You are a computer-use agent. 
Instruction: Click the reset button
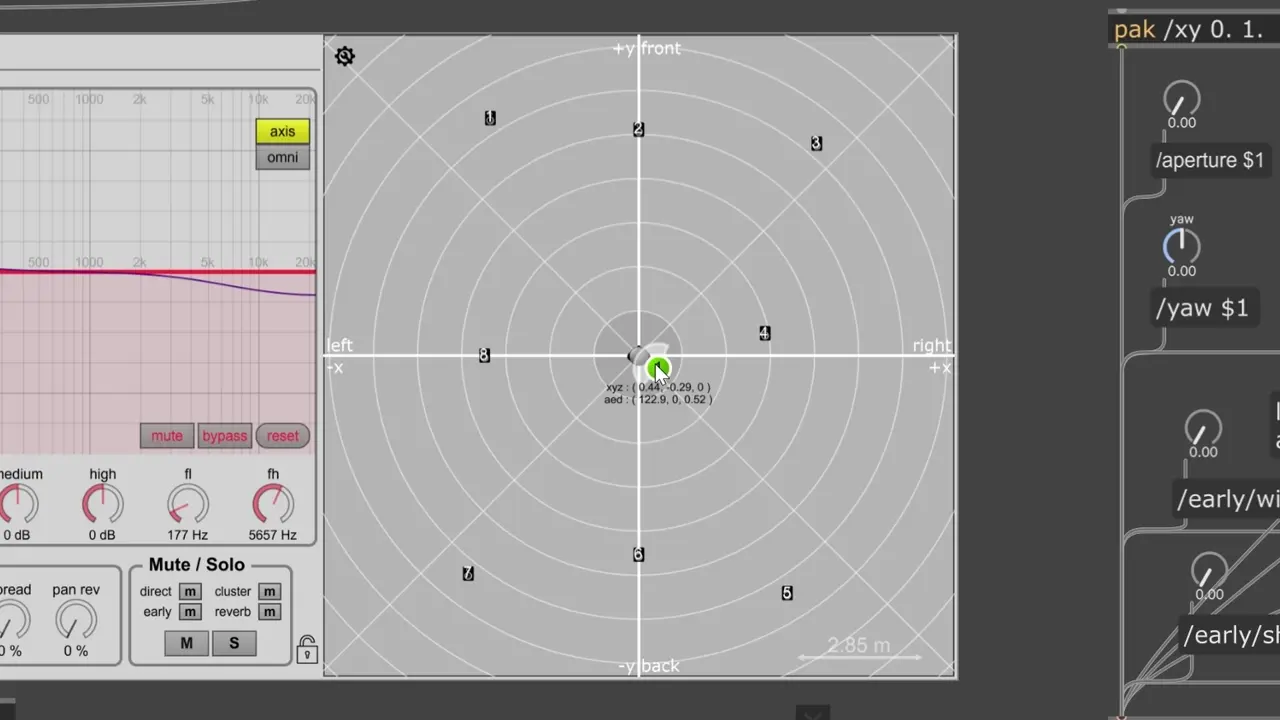(x=282, y=436)
